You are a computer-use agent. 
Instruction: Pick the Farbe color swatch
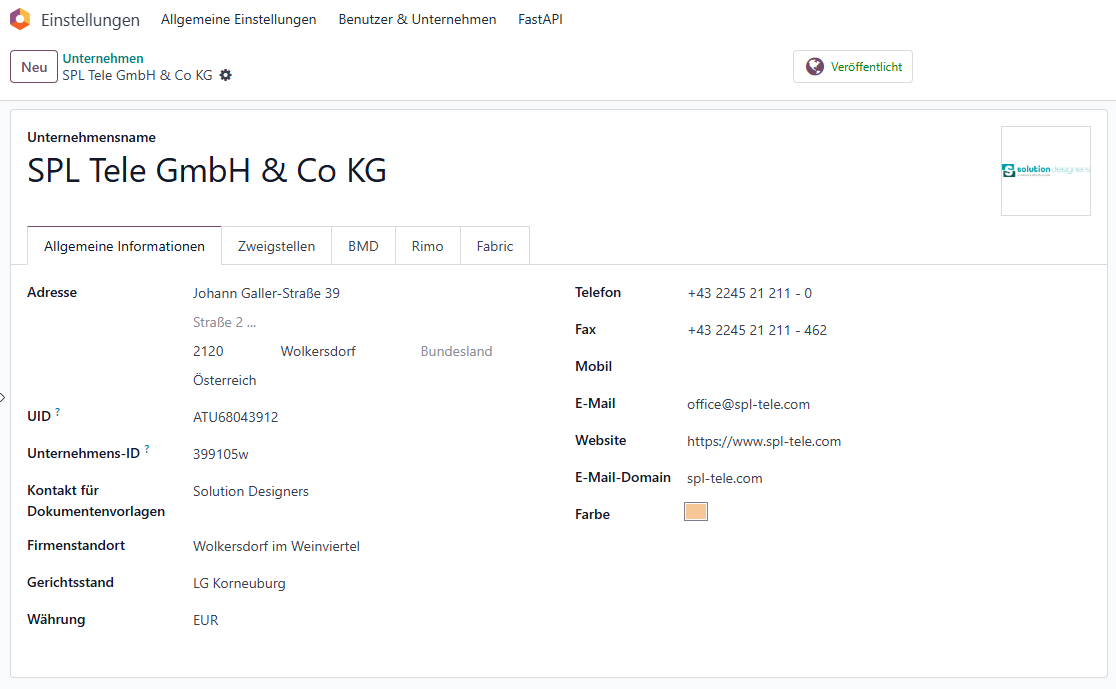(695, 512)
